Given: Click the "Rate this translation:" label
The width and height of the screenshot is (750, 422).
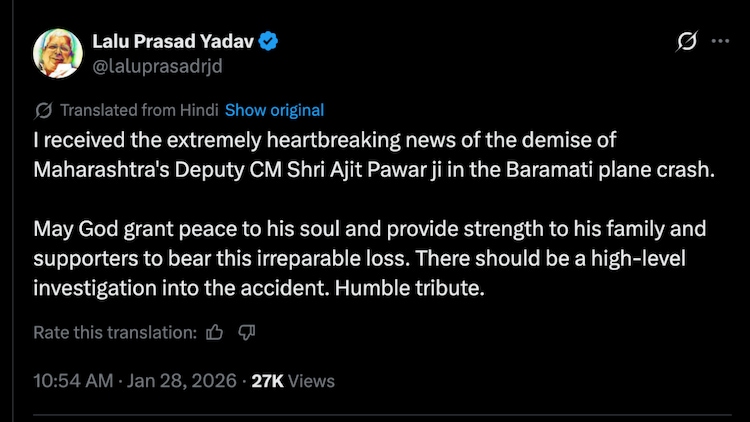Looking at the screenshot, I should pos(115,332).
